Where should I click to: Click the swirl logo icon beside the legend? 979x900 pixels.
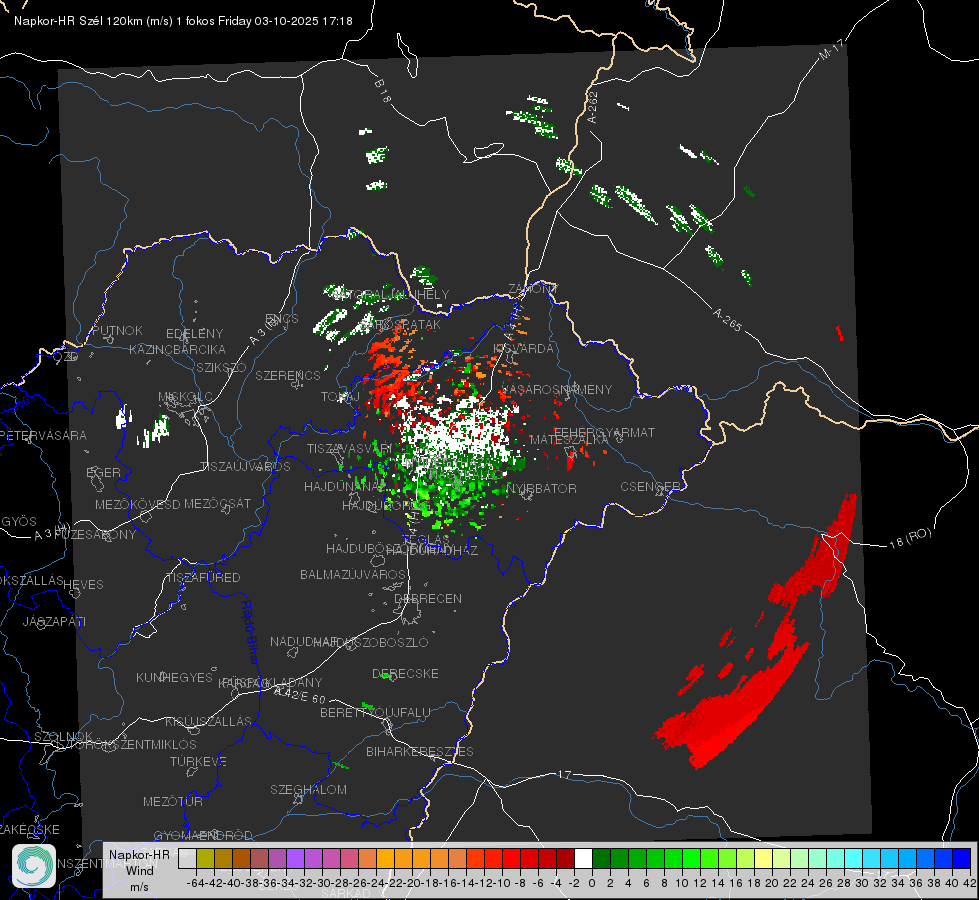[x=34, y=865]
